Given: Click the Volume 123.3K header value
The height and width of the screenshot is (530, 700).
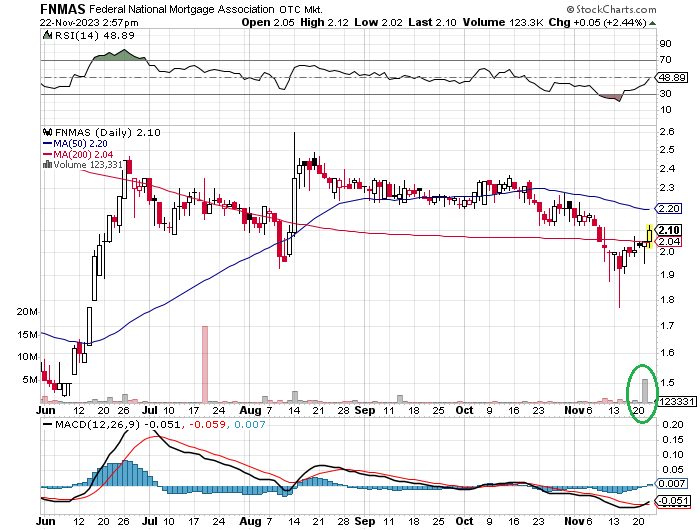Looking at the screenshot, I should tap(503, 22).
